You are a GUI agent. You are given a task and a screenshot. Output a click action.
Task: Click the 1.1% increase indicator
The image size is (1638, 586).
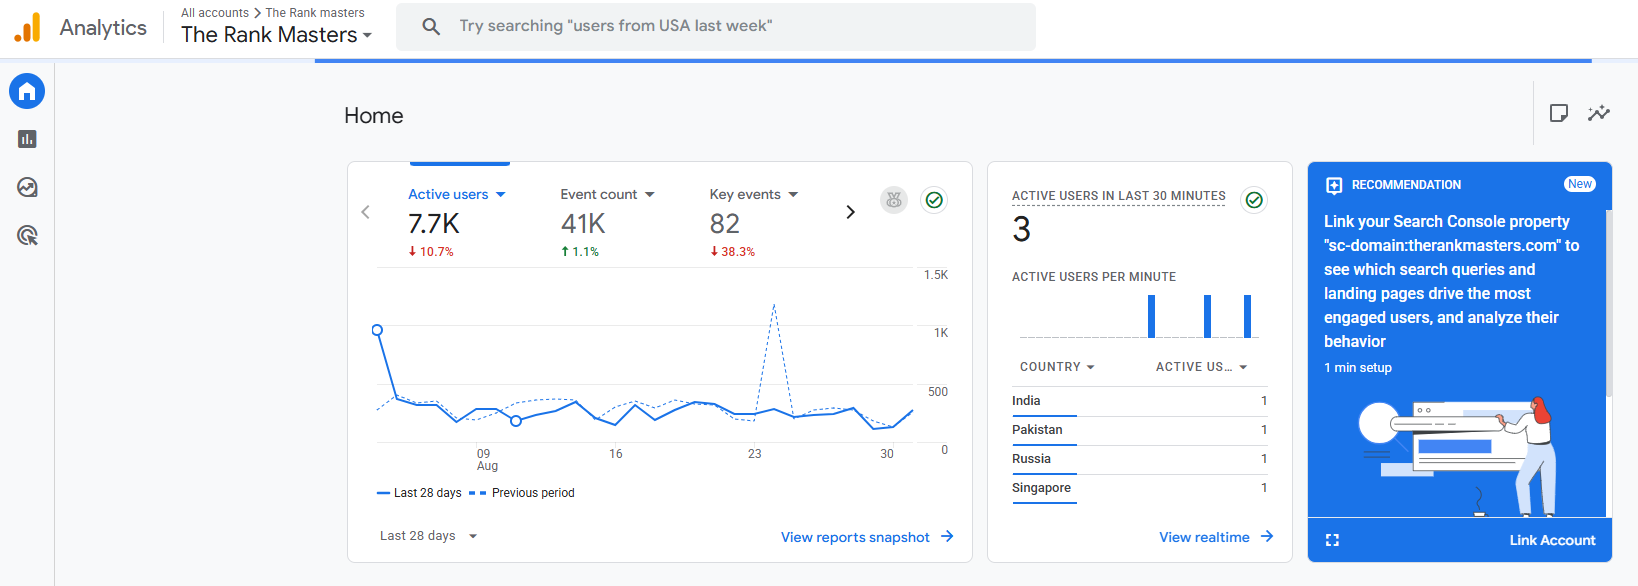580,252
